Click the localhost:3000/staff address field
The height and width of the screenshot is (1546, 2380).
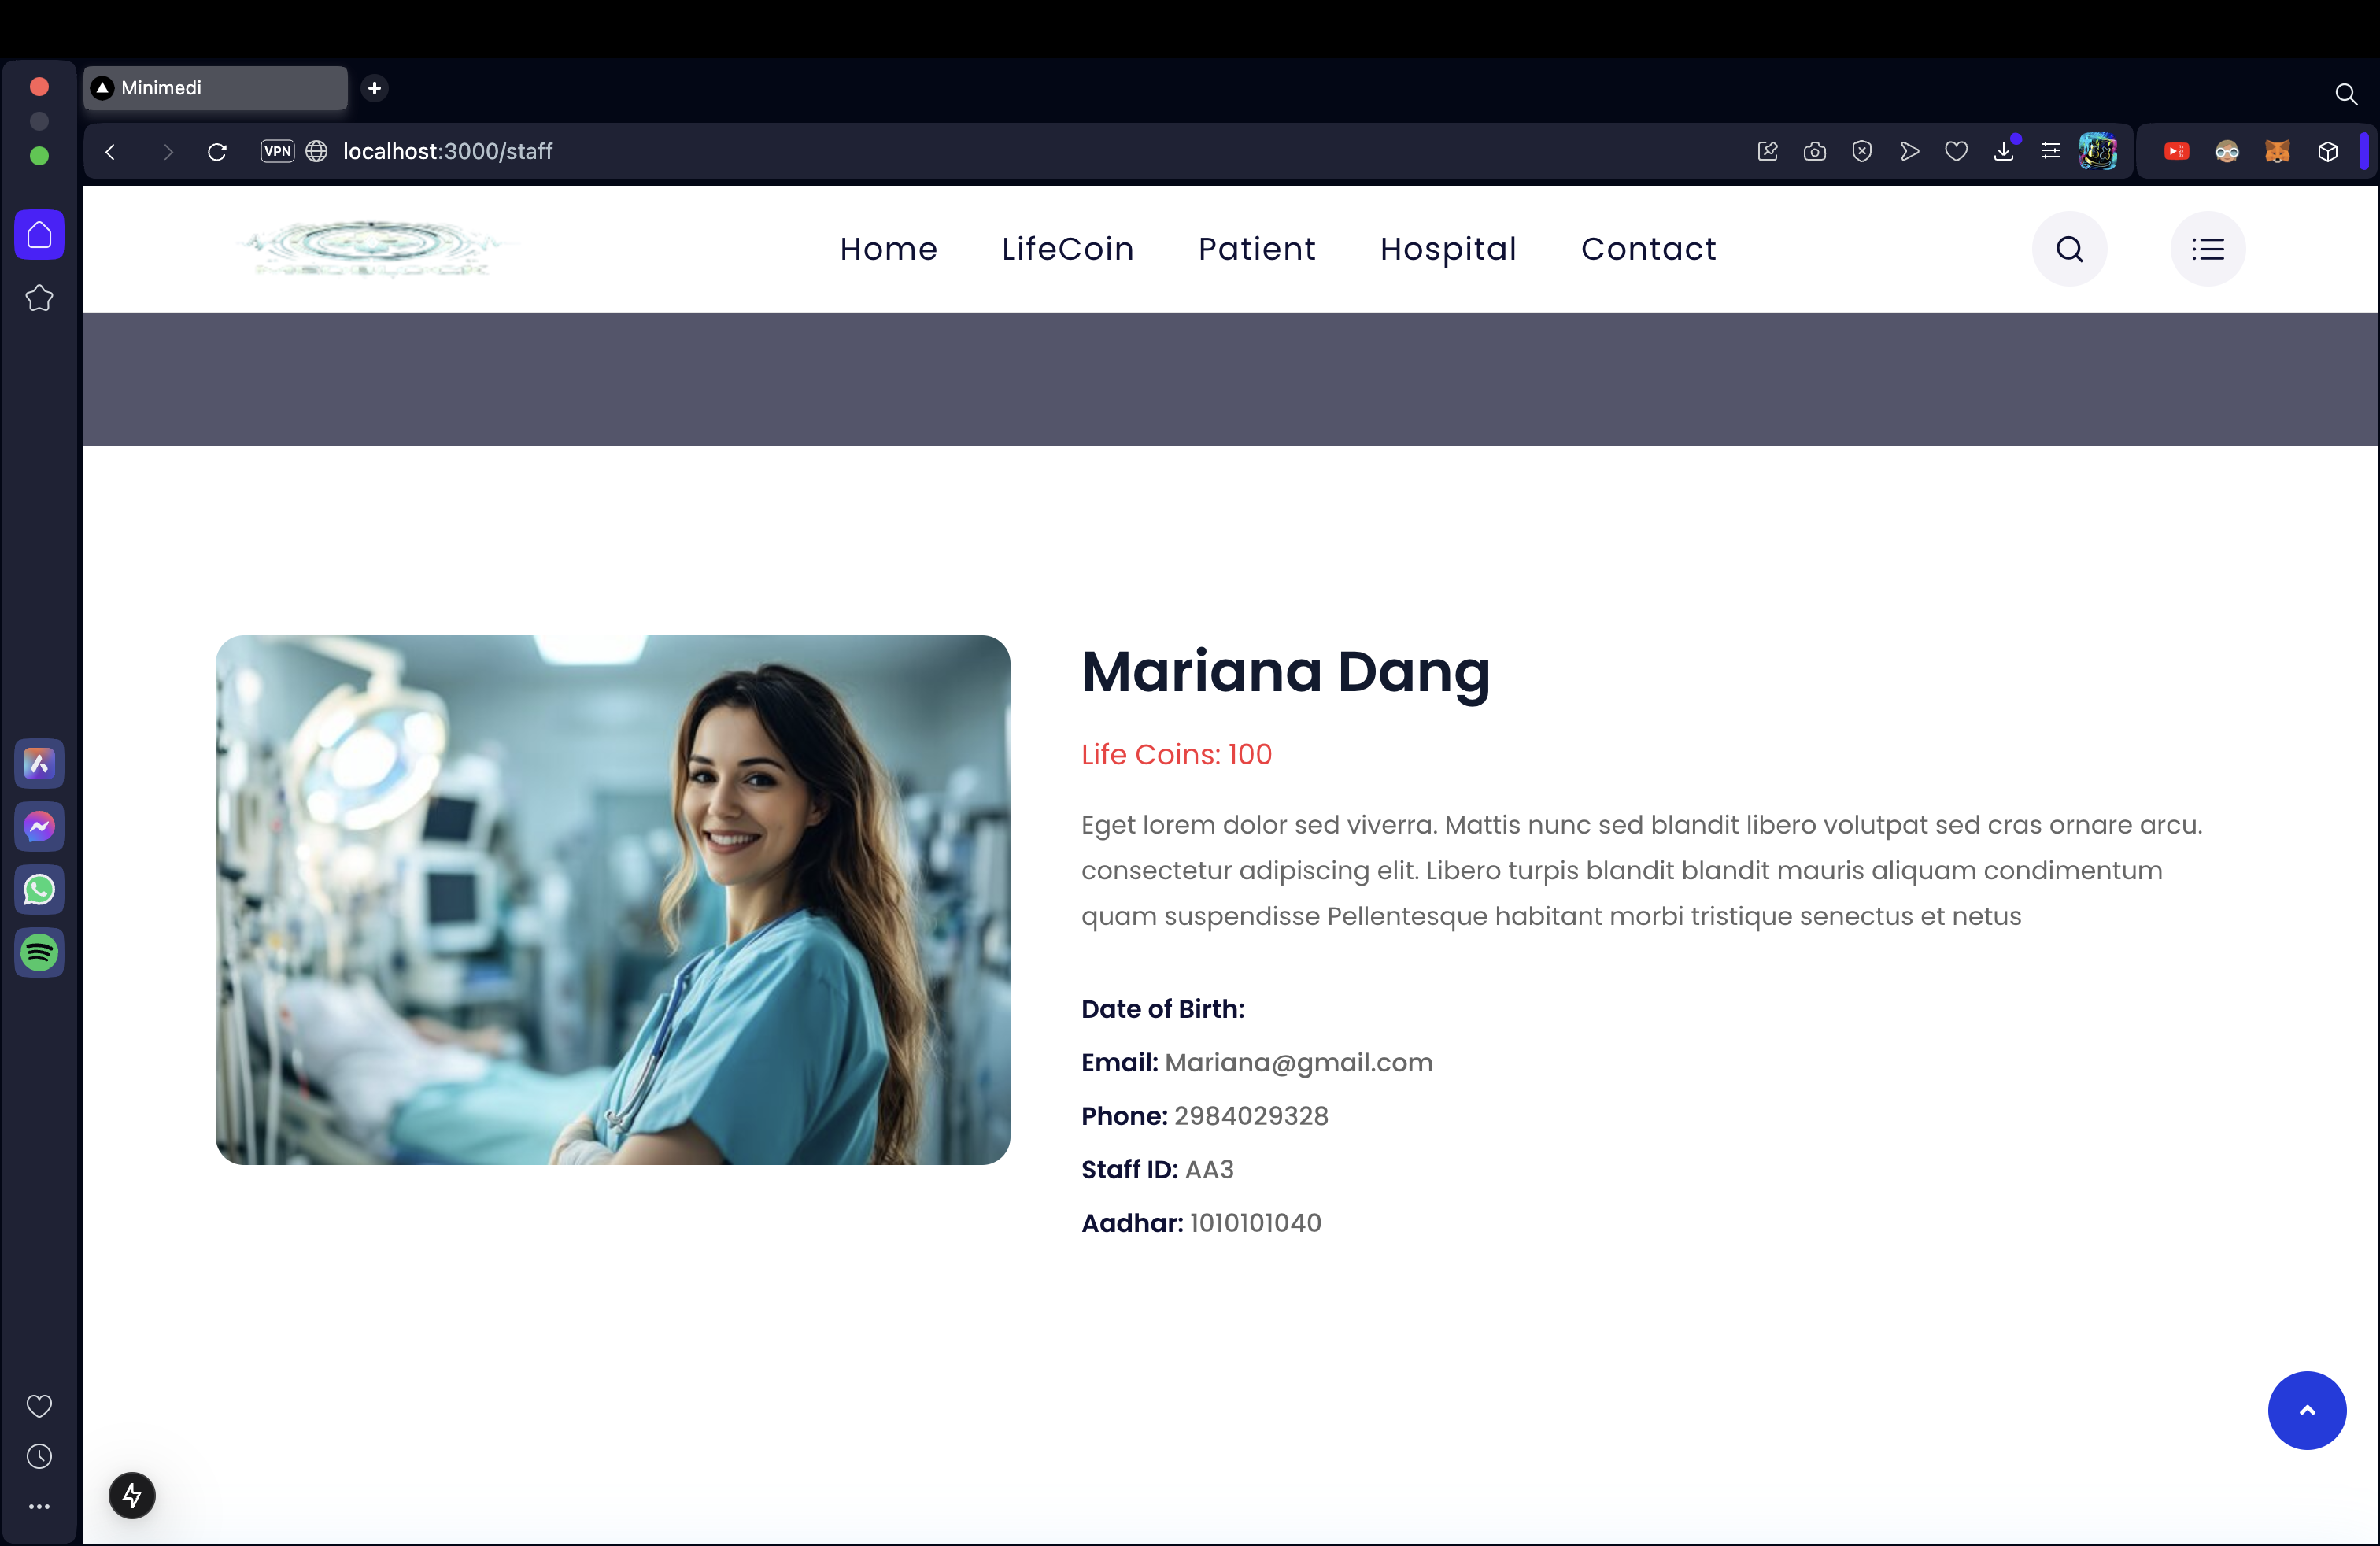pyautogui.click(x=447, y=151)
